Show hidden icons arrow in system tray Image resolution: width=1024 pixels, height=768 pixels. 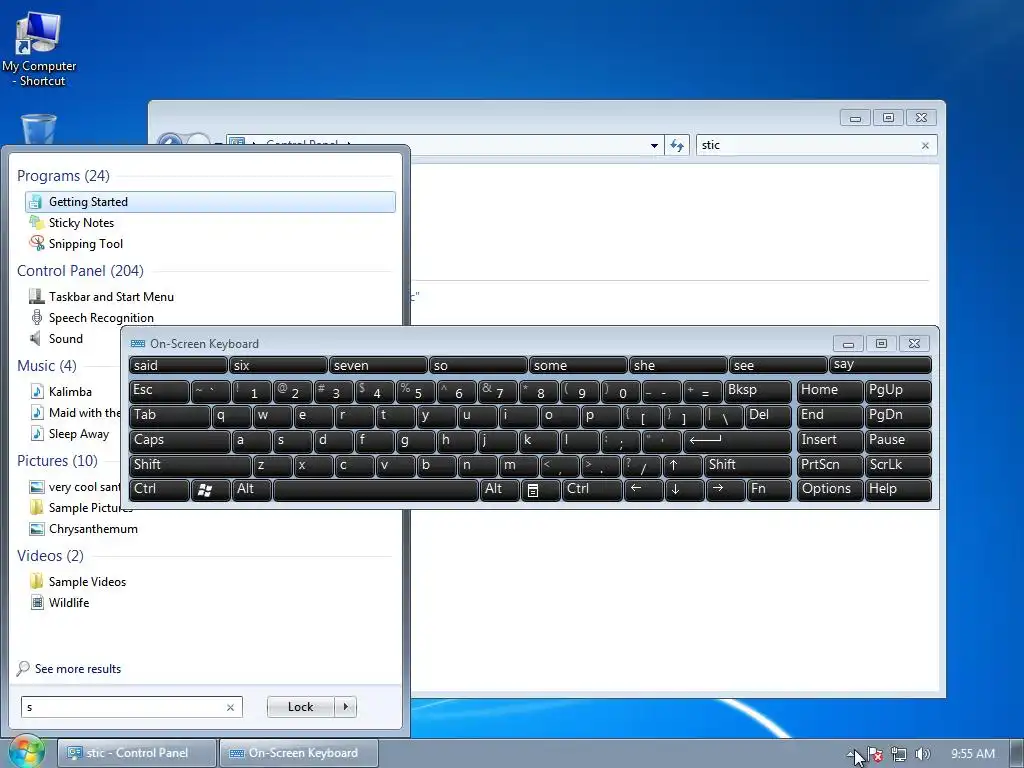pyautogui.click(x=851, y=754)
